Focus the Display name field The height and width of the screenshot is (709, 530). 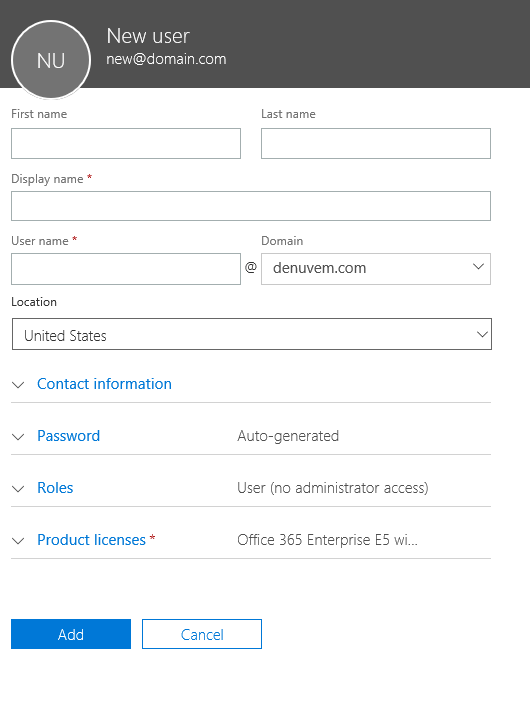pyautogui.click(x=251, y=206)
